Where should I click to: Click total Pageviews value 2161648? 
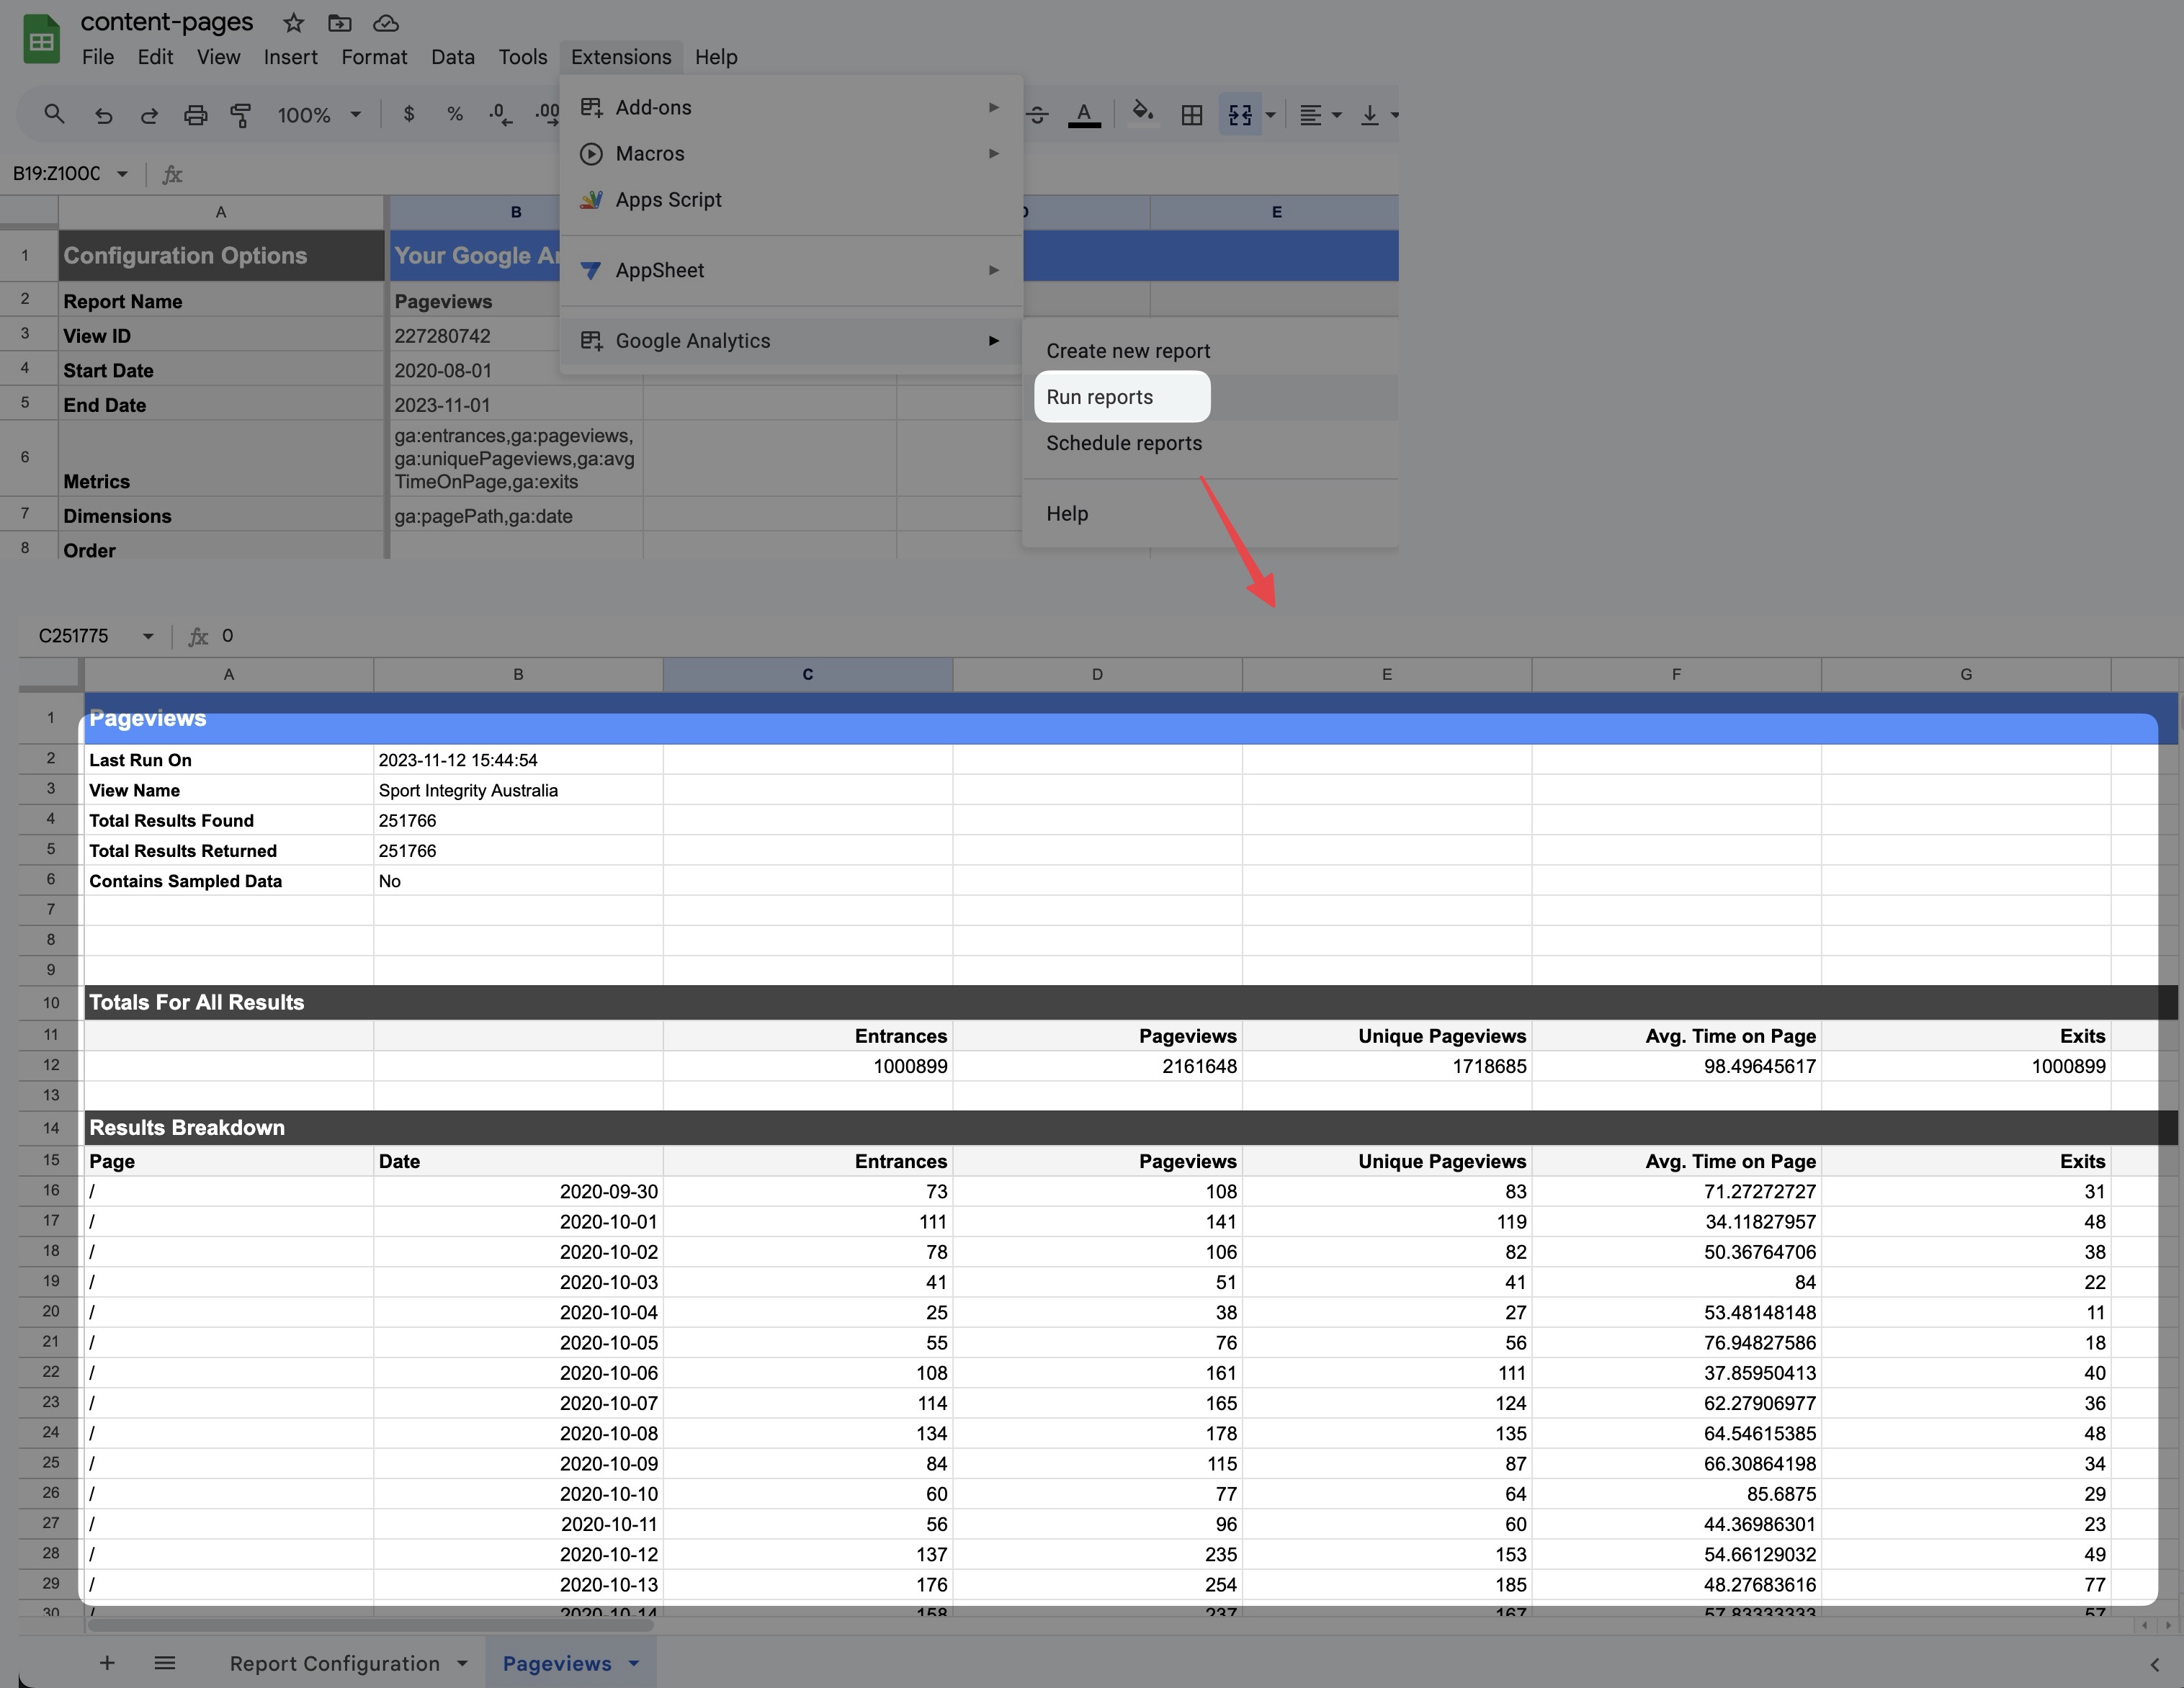1097,1066
